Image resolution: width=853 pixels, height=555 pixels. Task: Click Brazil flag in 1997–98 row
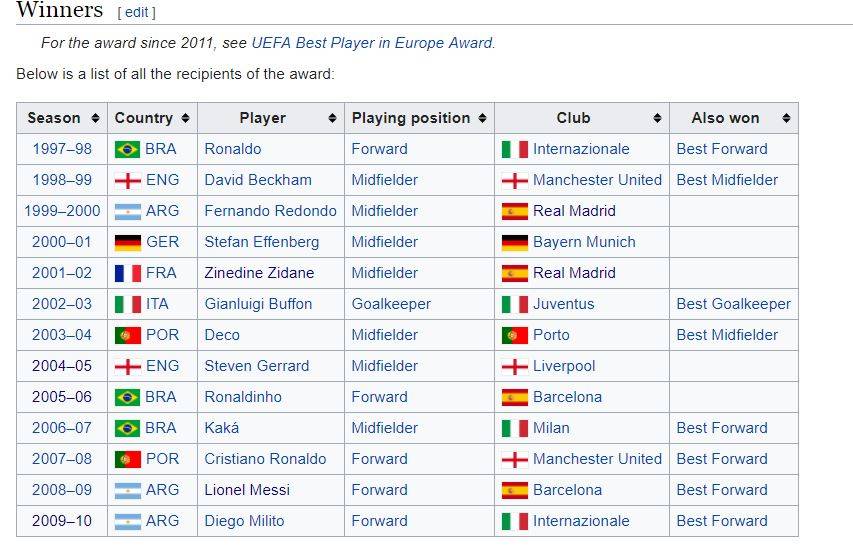127,149
